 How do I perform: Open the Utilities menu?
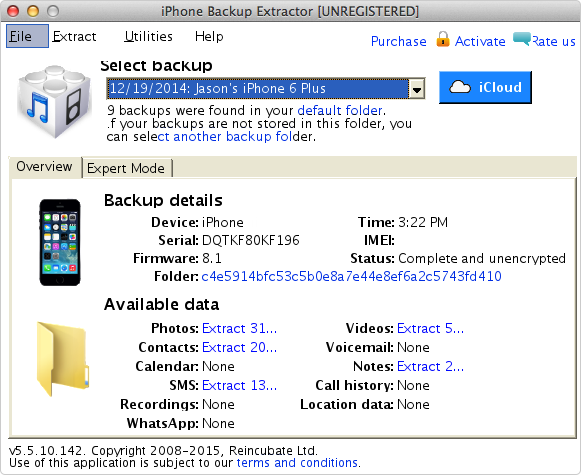148,36
